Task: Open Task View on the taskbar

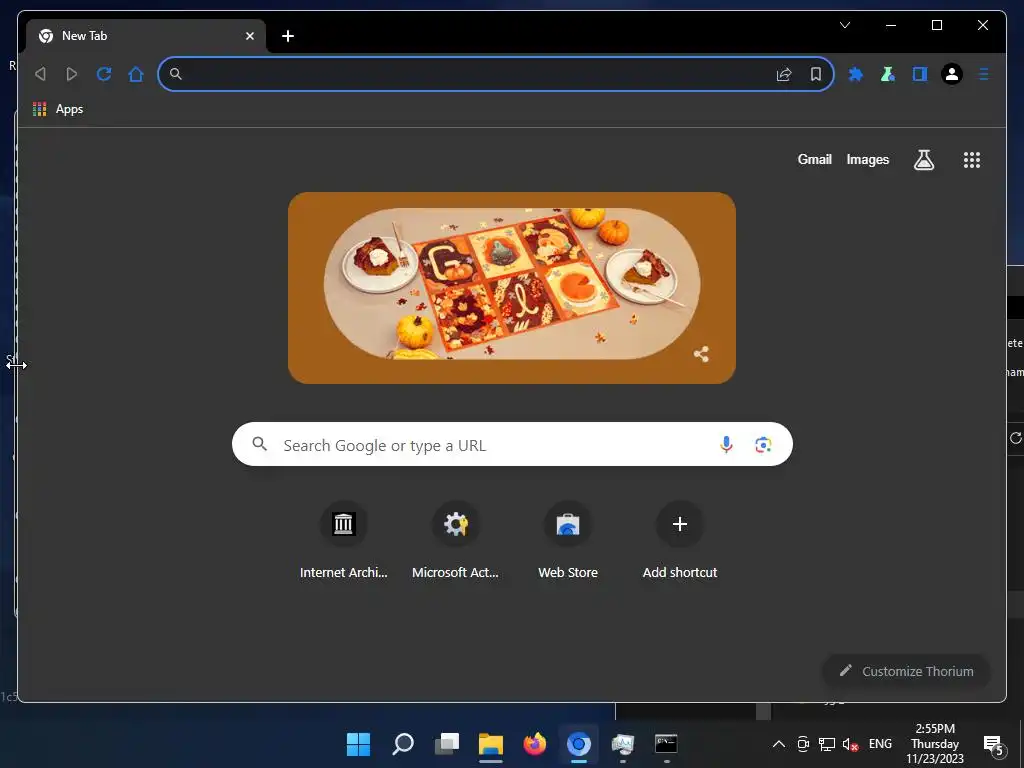Action: click(x=447, y=743)
